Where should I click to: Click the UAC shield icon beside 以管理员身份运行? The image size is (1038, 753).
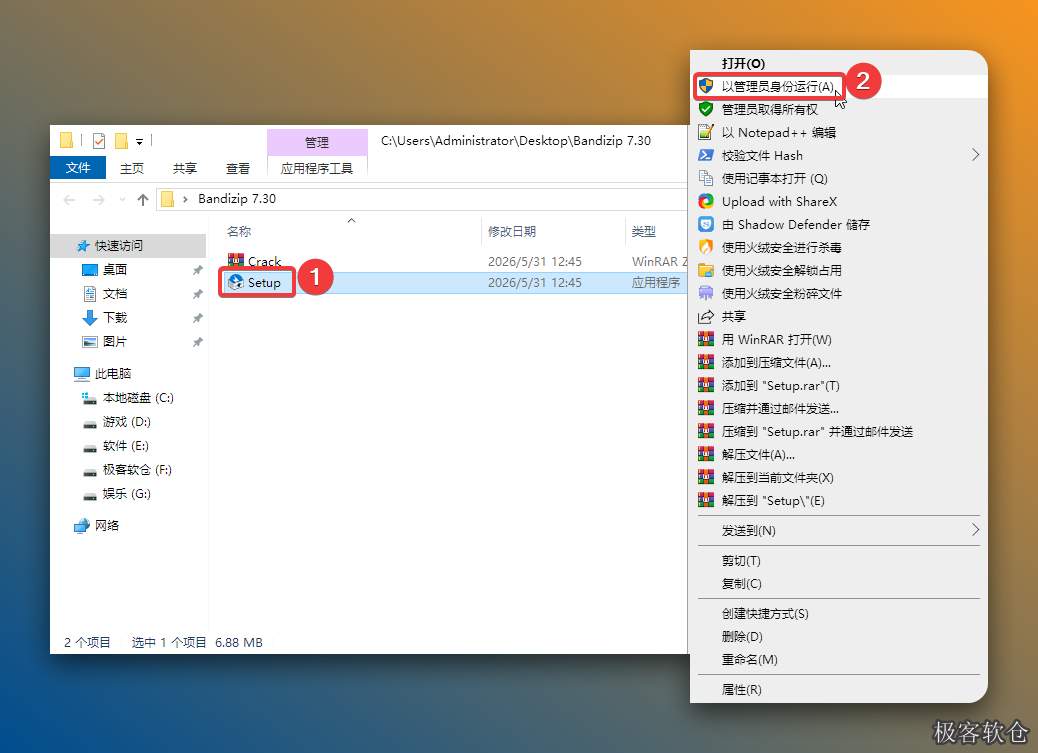coord(706,86)
